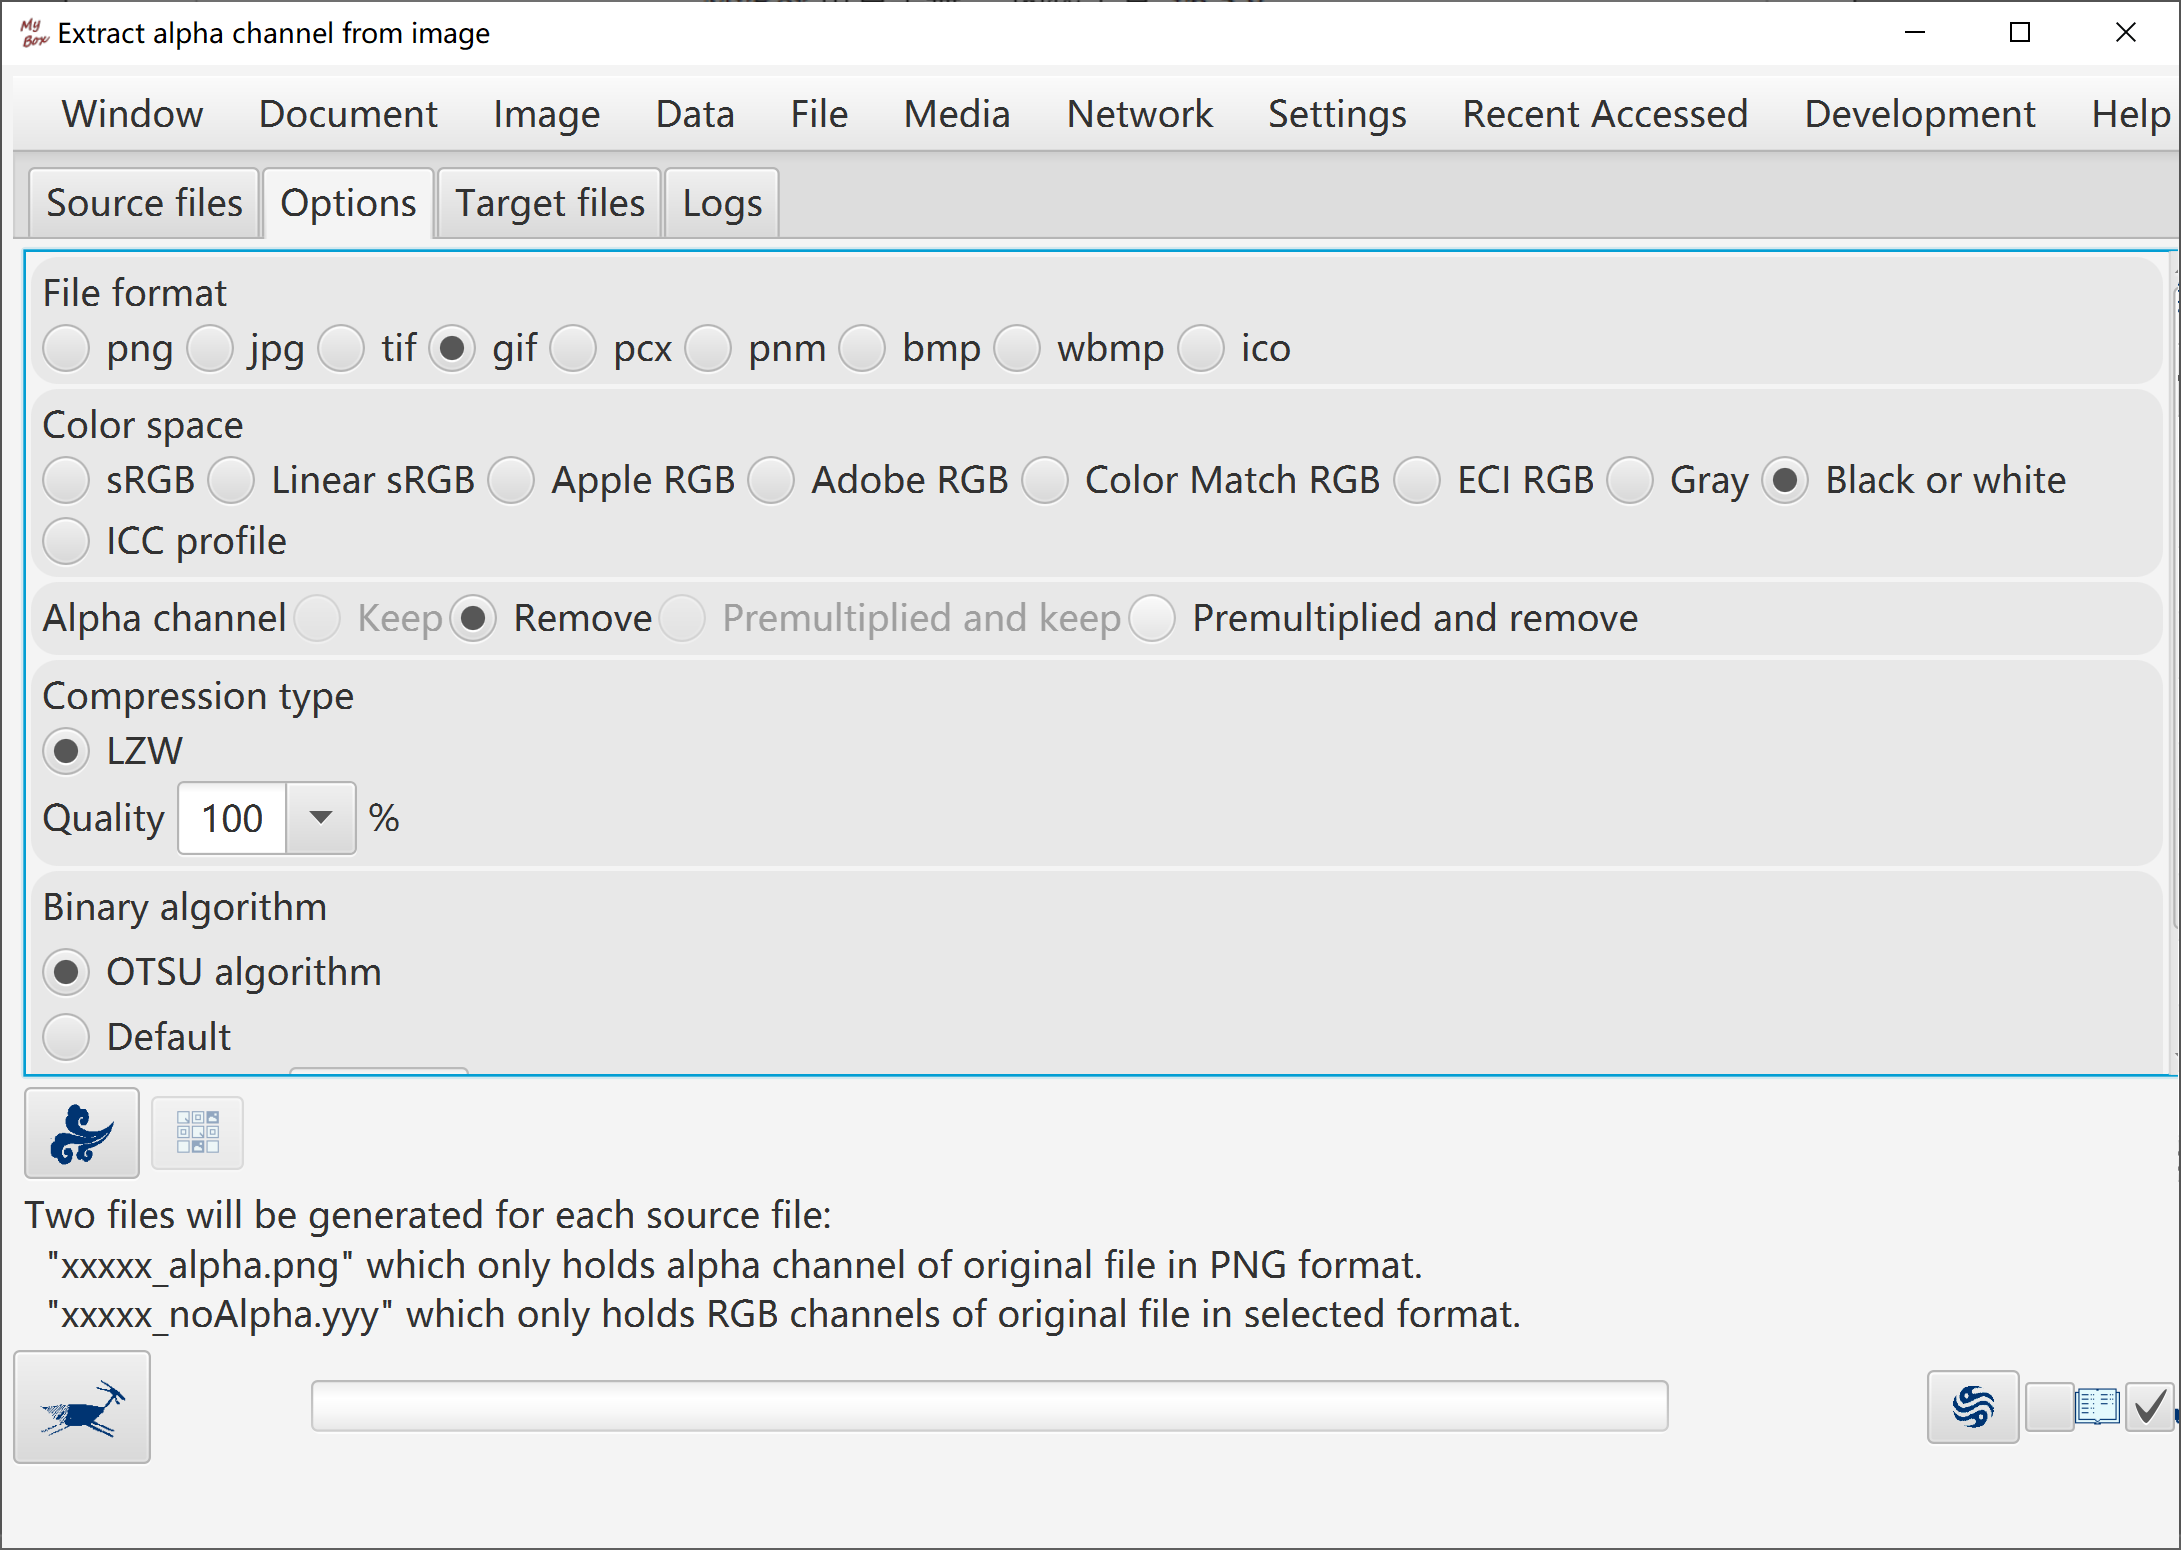Click the Quality value field showing 100
This screenshot has height=1550, width=2181.
pyautogui.click(x=233, y=818)
